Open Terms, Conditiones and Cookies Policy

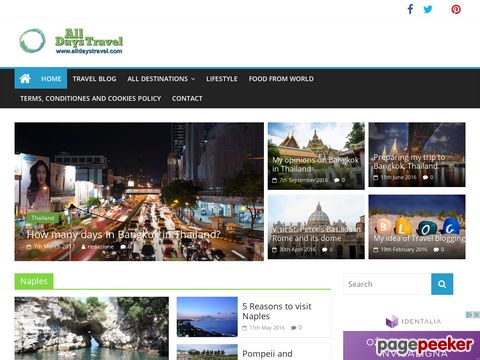pos(90,98)
